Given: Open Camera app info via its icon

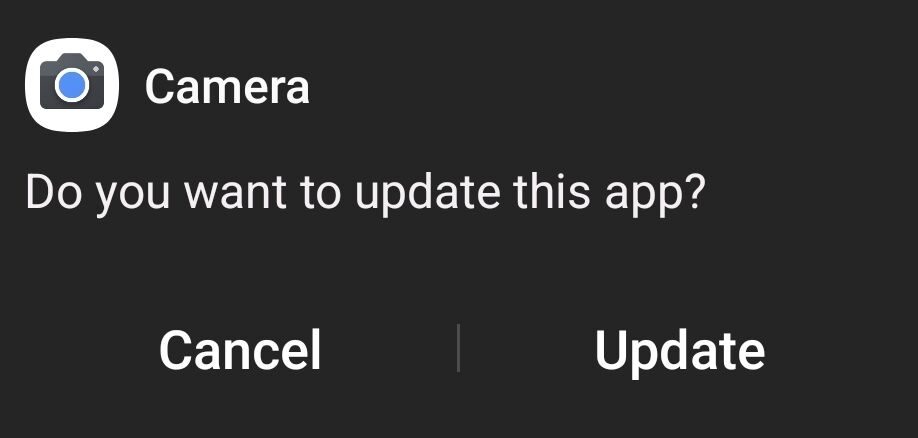Looking at the screenshot, I should (72, 85).
